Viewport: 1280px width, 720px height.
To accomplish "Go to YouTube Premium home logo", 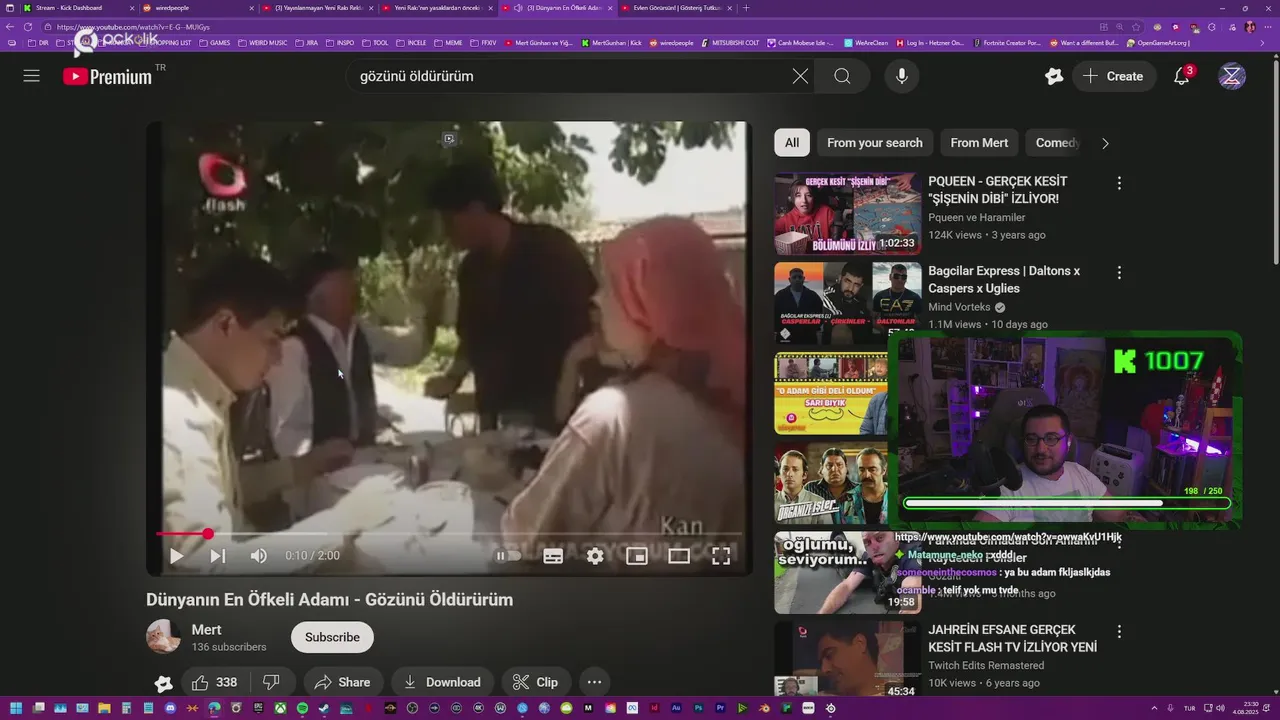I will [x=107, y=76].
